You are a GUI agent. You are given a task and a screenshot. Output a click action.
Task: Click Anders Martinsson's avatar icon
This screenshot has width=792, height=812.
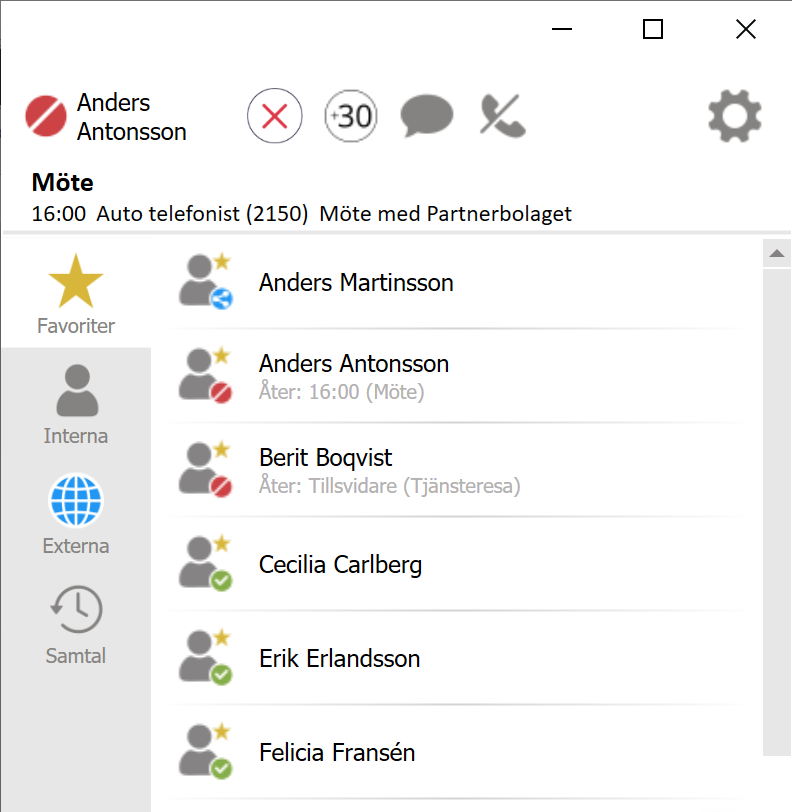pos(206,282)
